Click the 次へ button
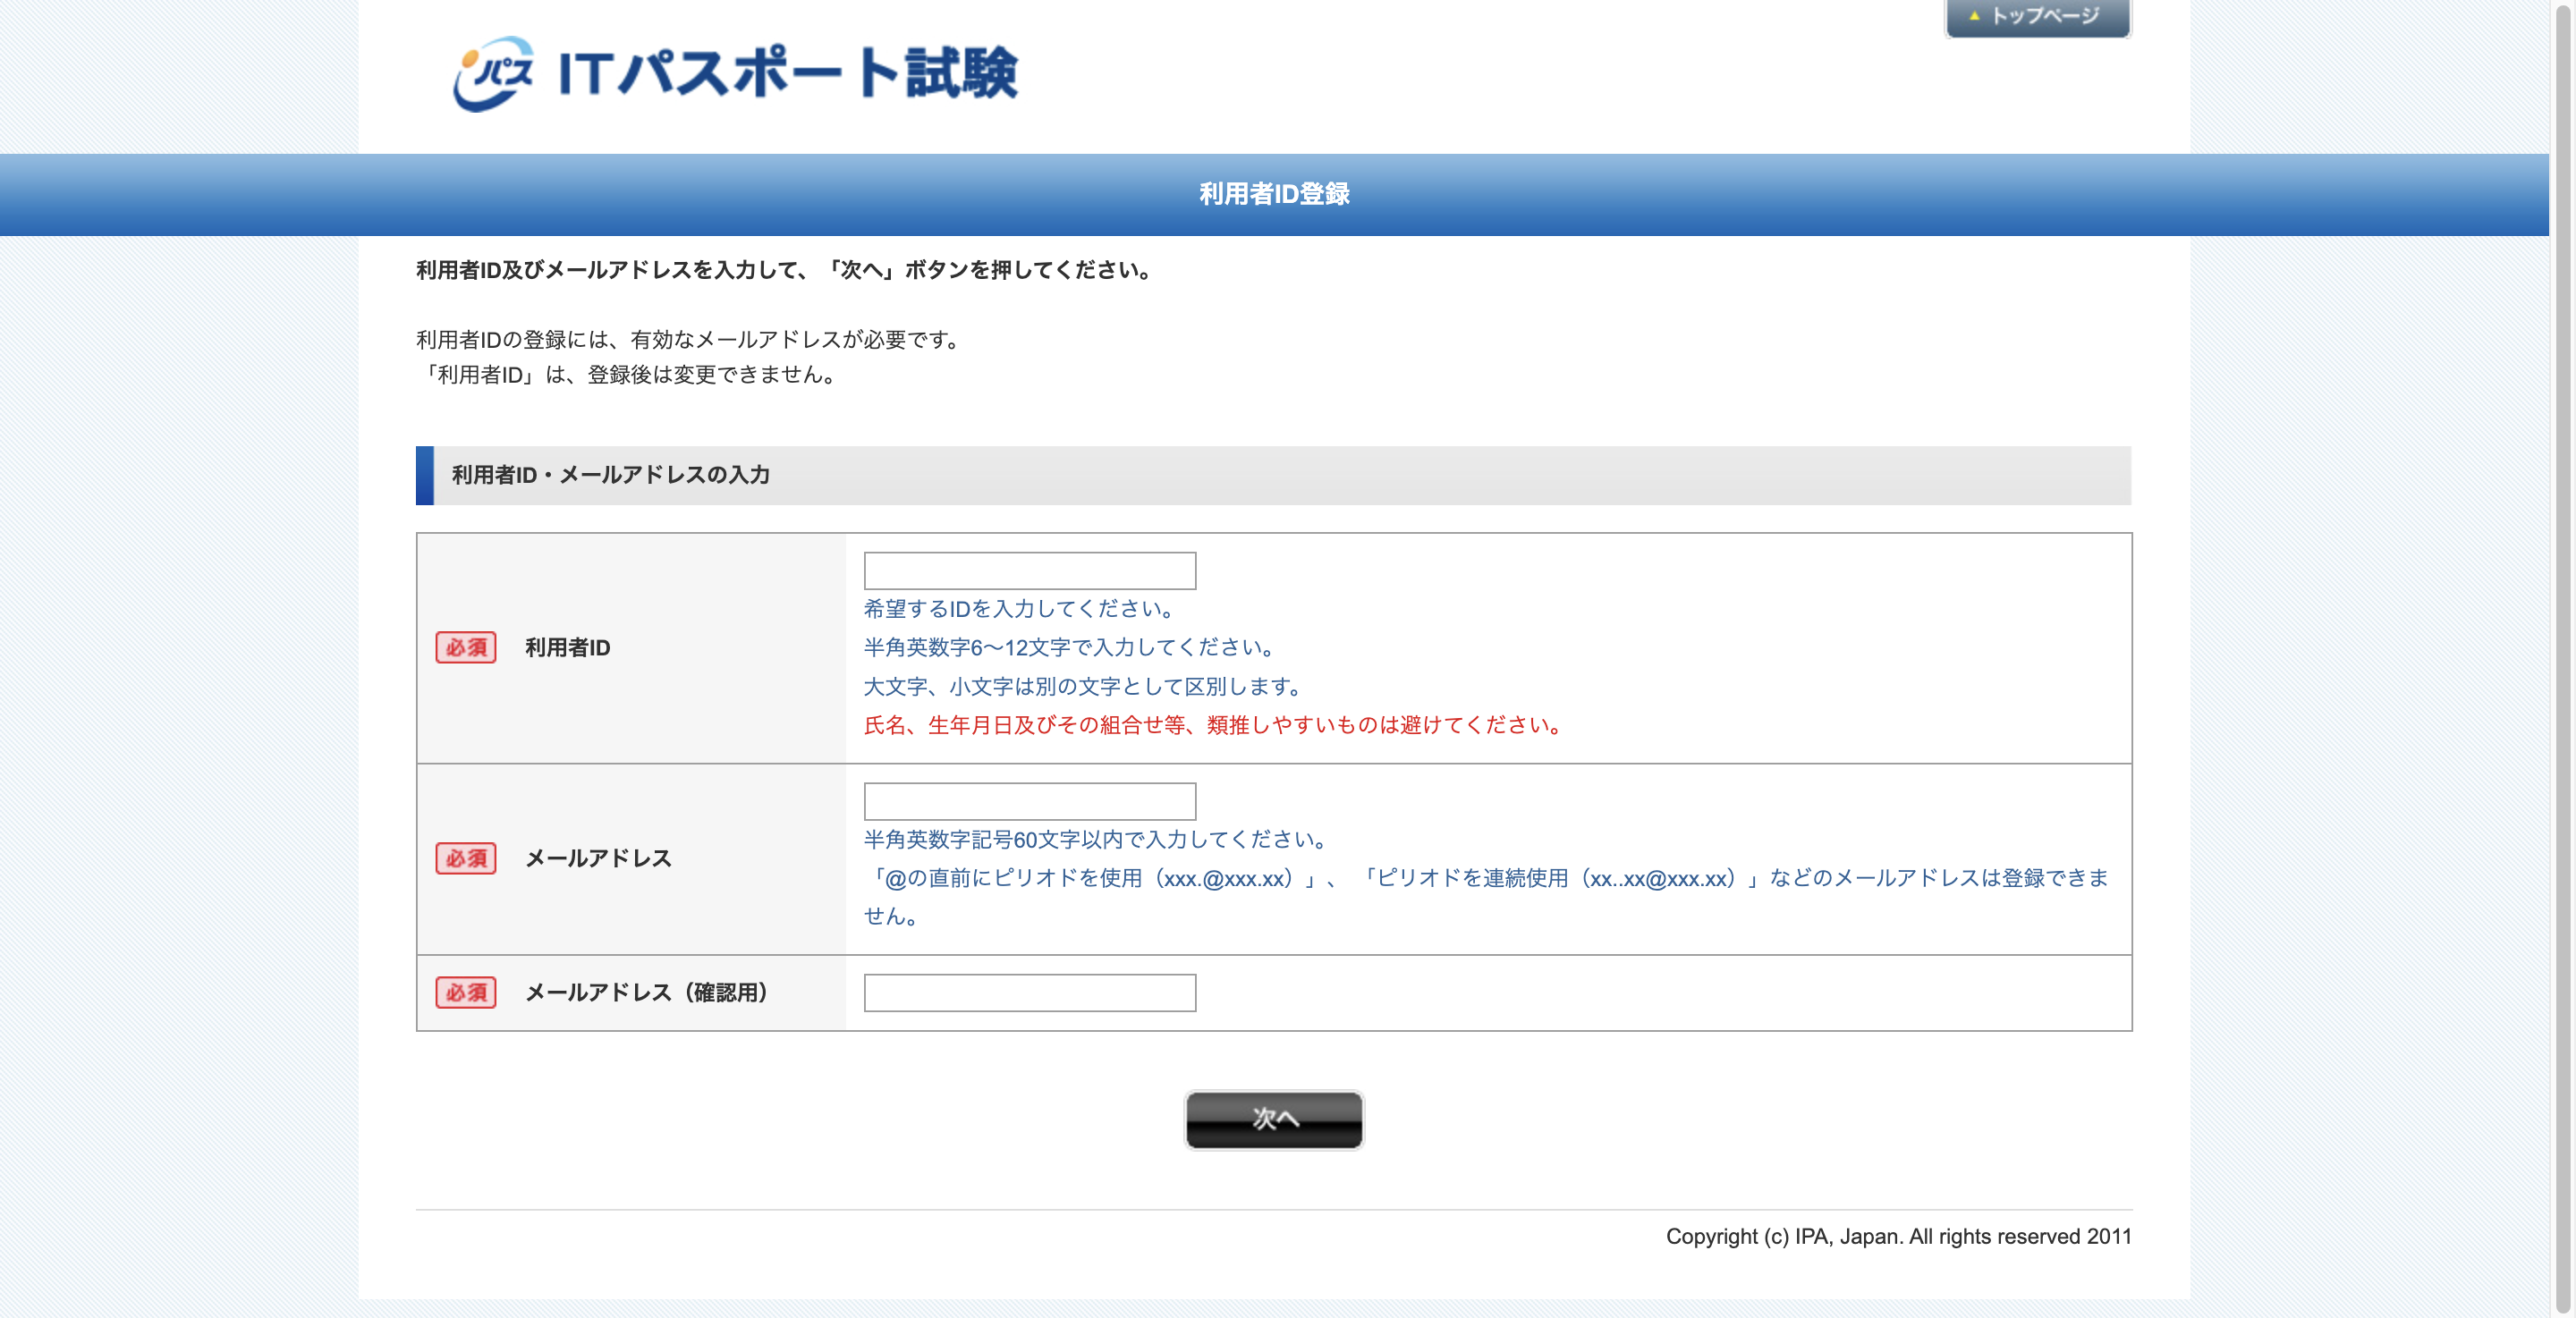 coord(1273,1119)
